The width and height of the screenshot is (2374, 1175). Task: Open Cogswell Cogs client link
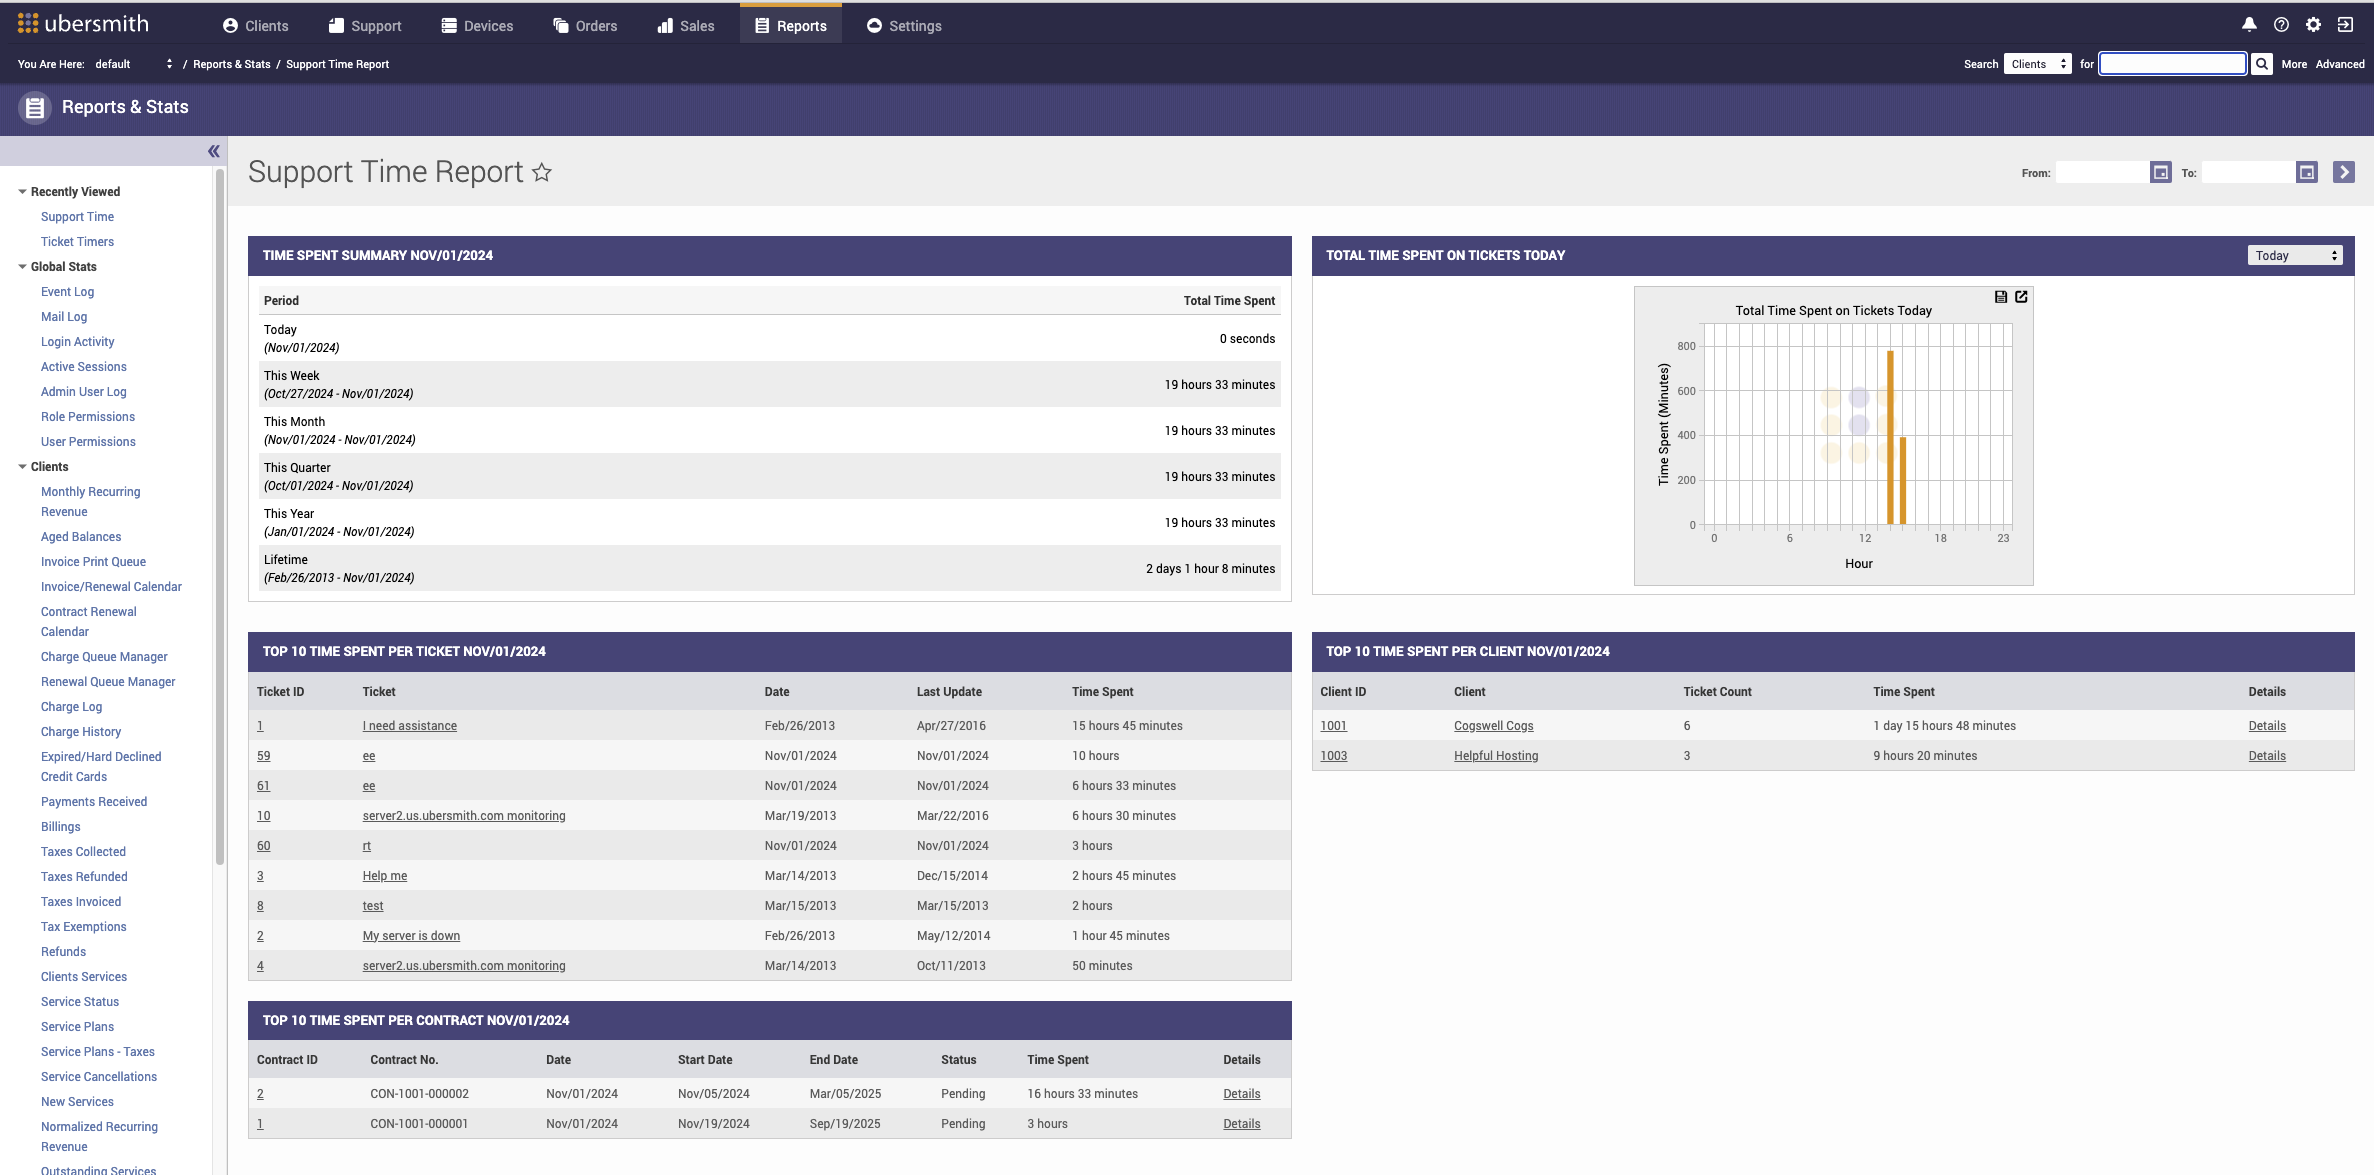[1493, 726]
